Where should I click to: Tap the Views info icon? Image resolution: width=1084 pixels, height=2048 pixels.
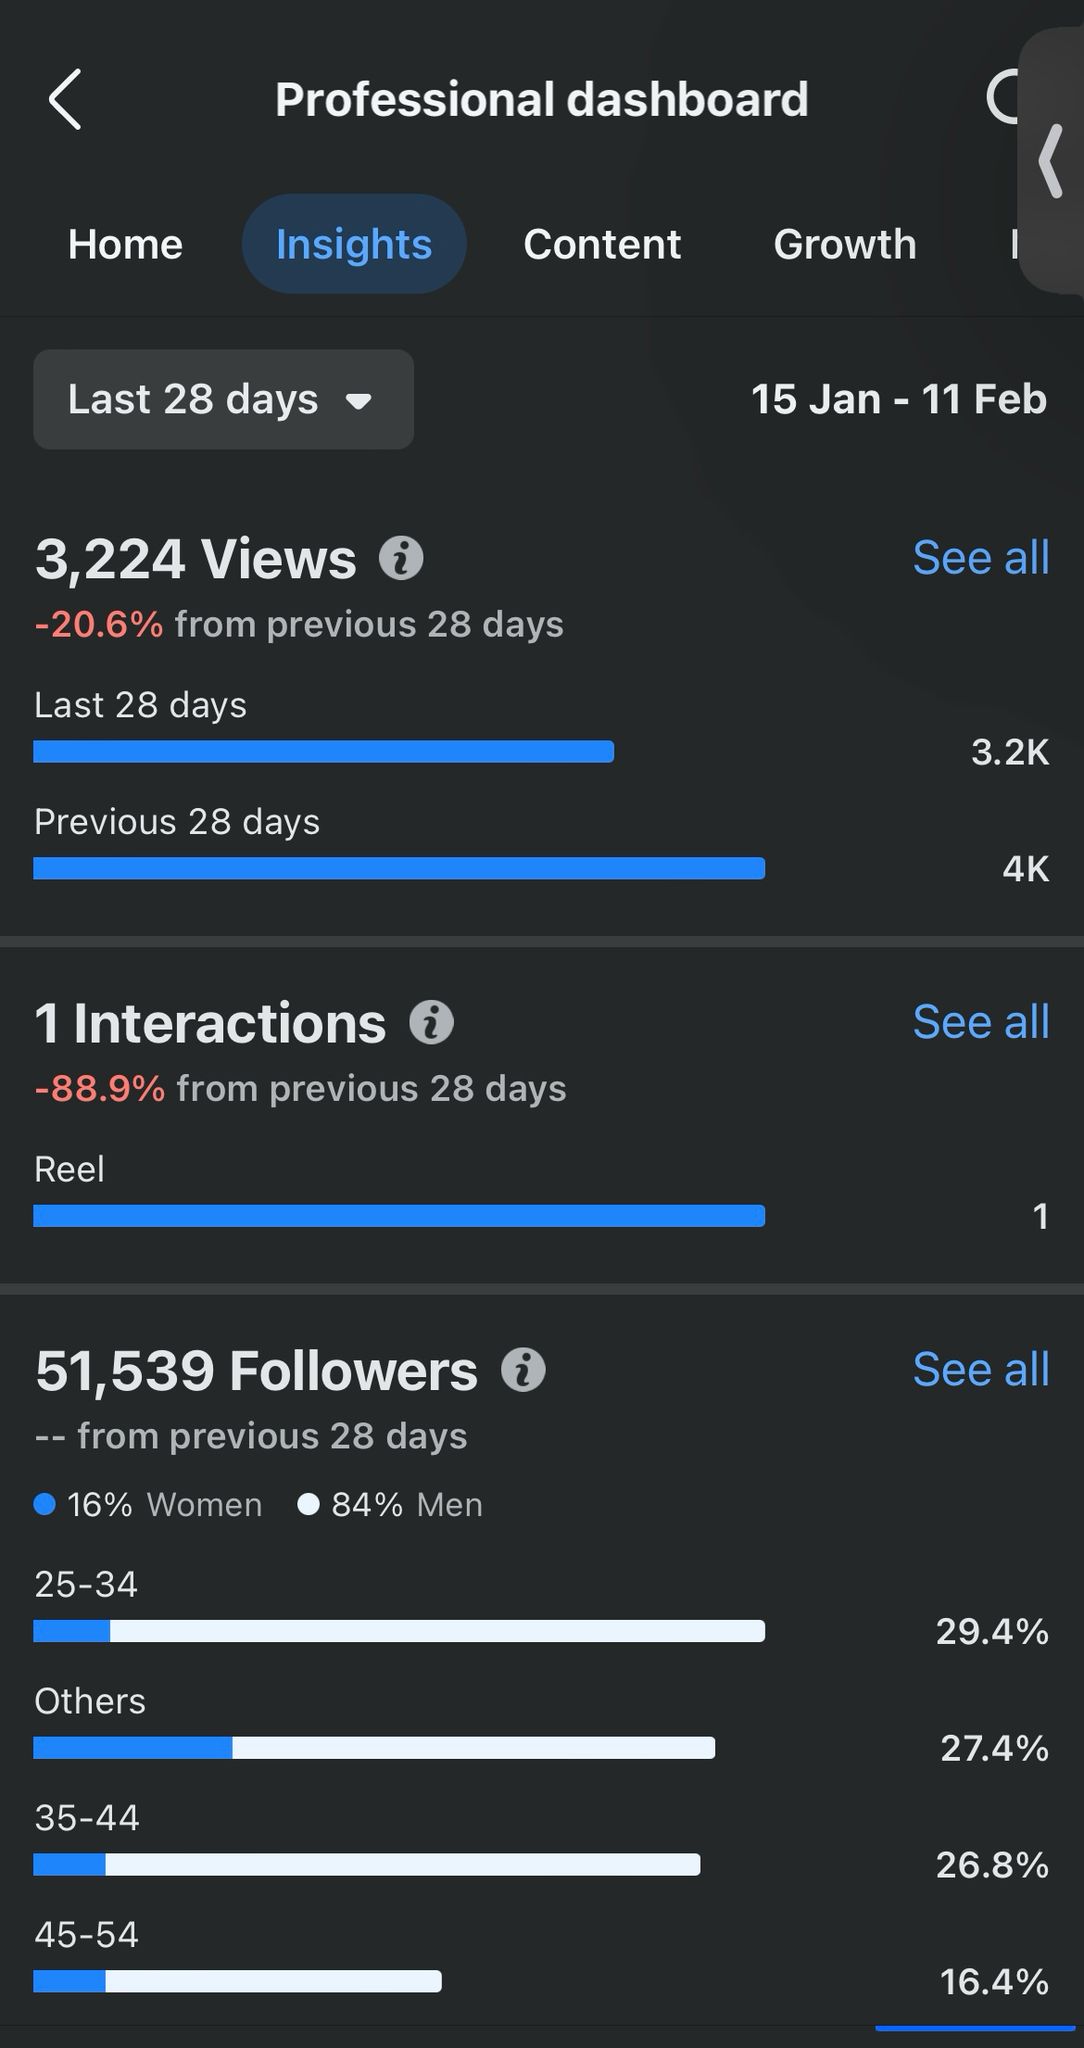pyautogui.click(x=401, y=558)
